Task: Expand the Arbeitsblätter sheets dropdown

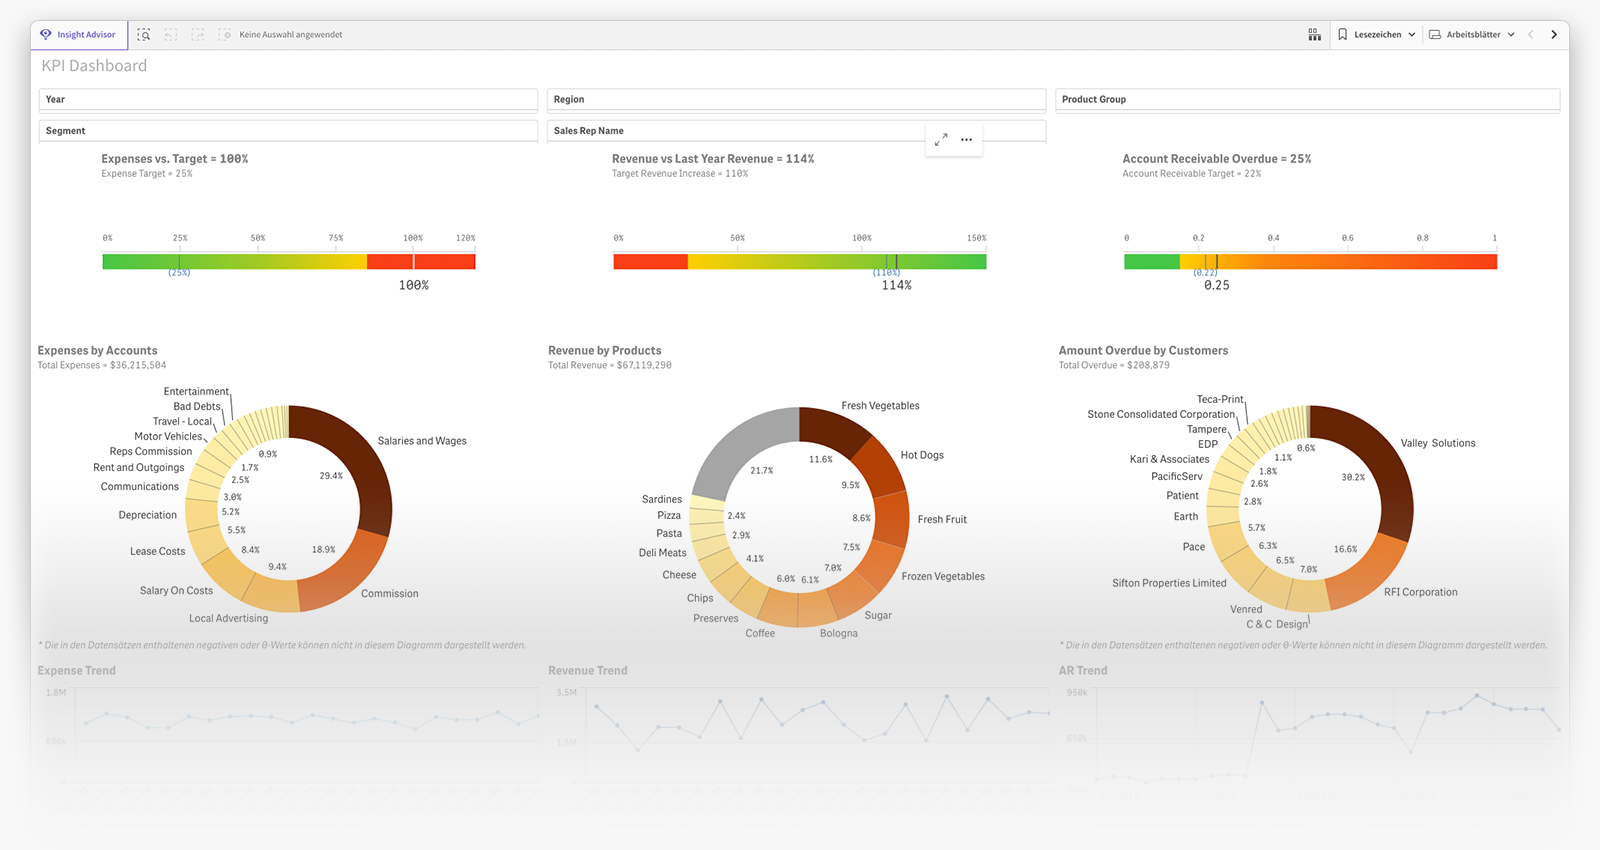Action: click(x=1472, y=35)
